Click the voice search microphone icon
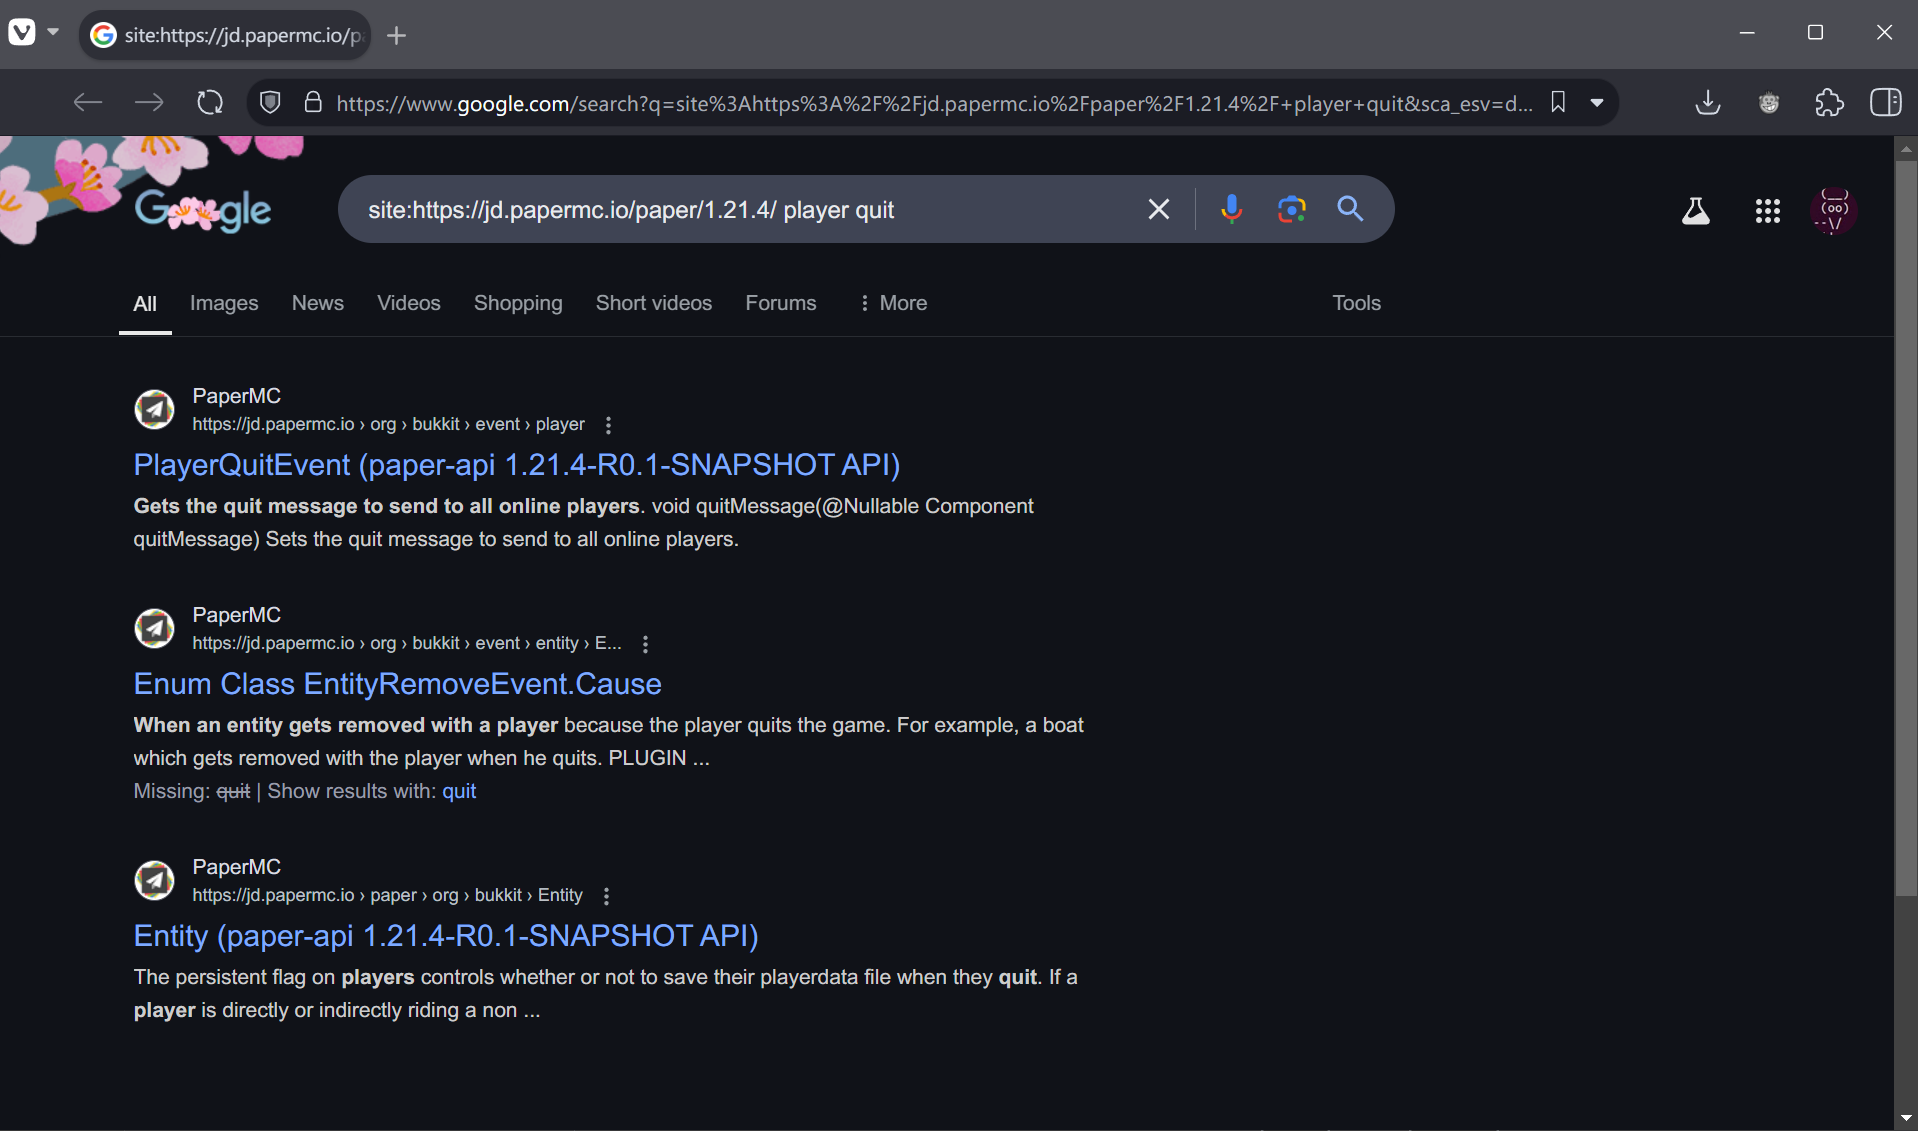 pos(1231,209)
